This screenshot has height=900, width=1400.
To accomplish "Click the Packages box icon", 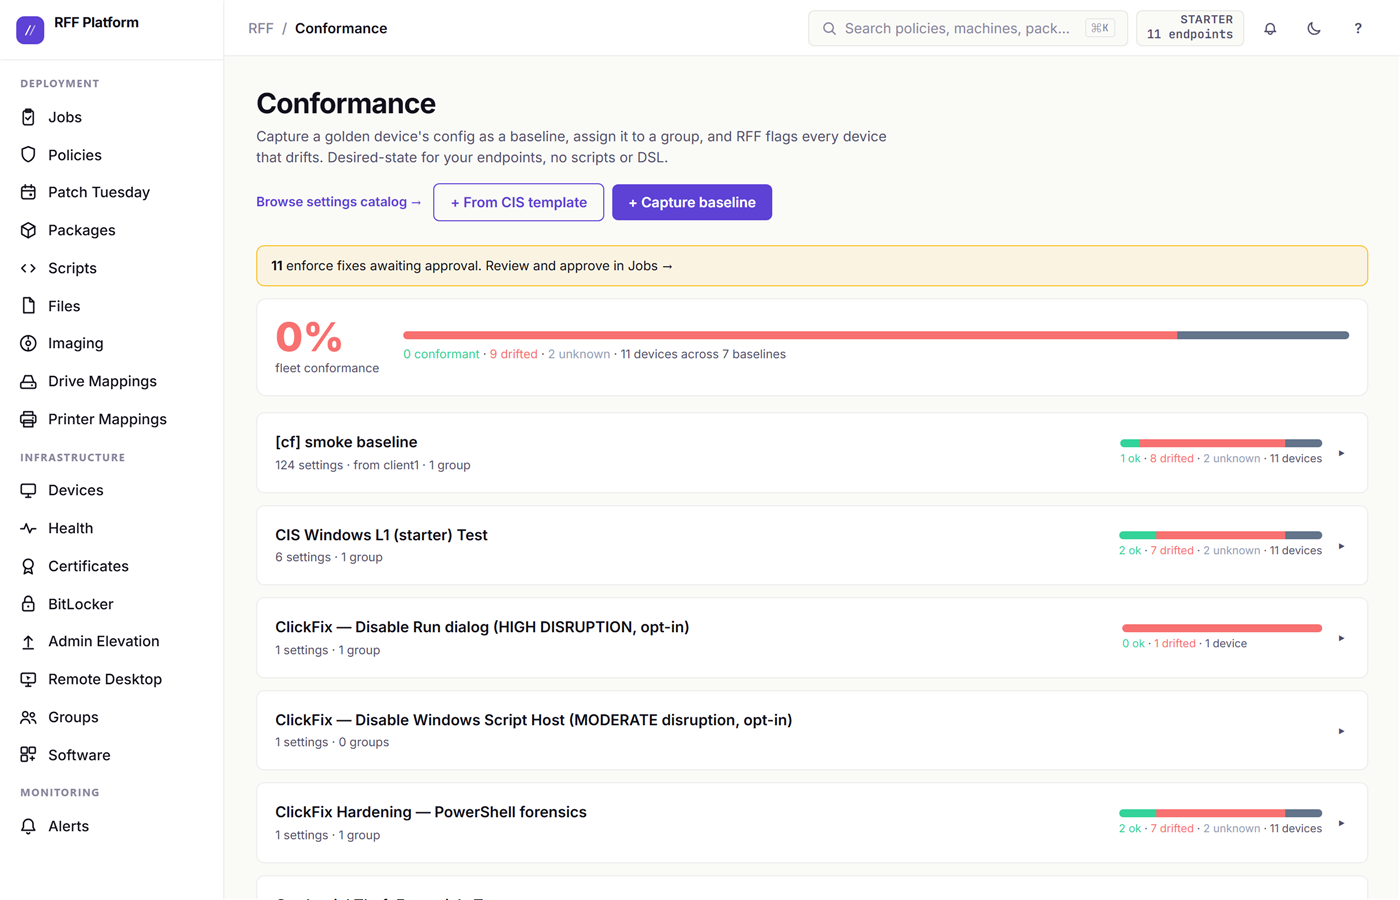I will point(28,230).
